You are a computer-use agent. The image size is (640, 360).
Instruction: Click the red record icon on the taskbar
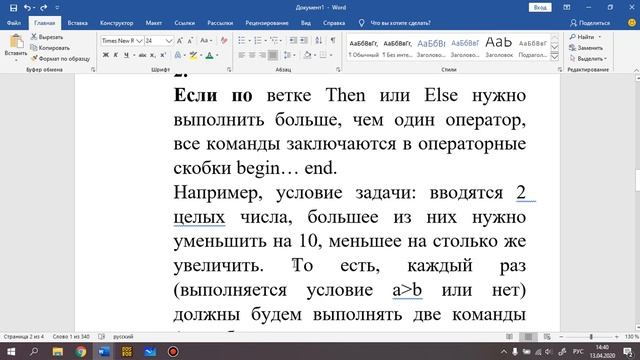point(173,351)
